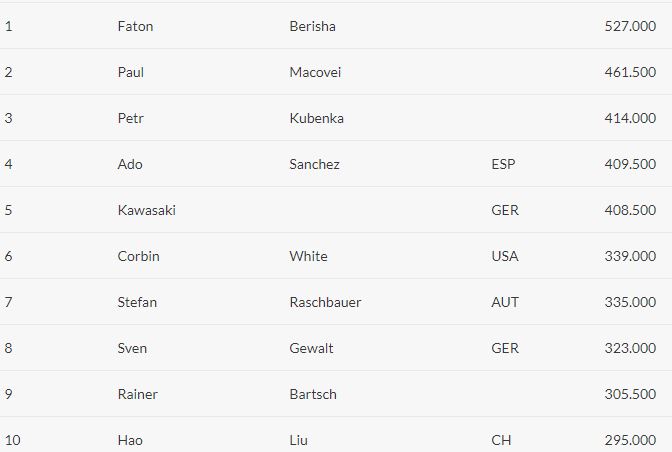Click the USA country label
The image size is (672, 452).
[505, 256]
